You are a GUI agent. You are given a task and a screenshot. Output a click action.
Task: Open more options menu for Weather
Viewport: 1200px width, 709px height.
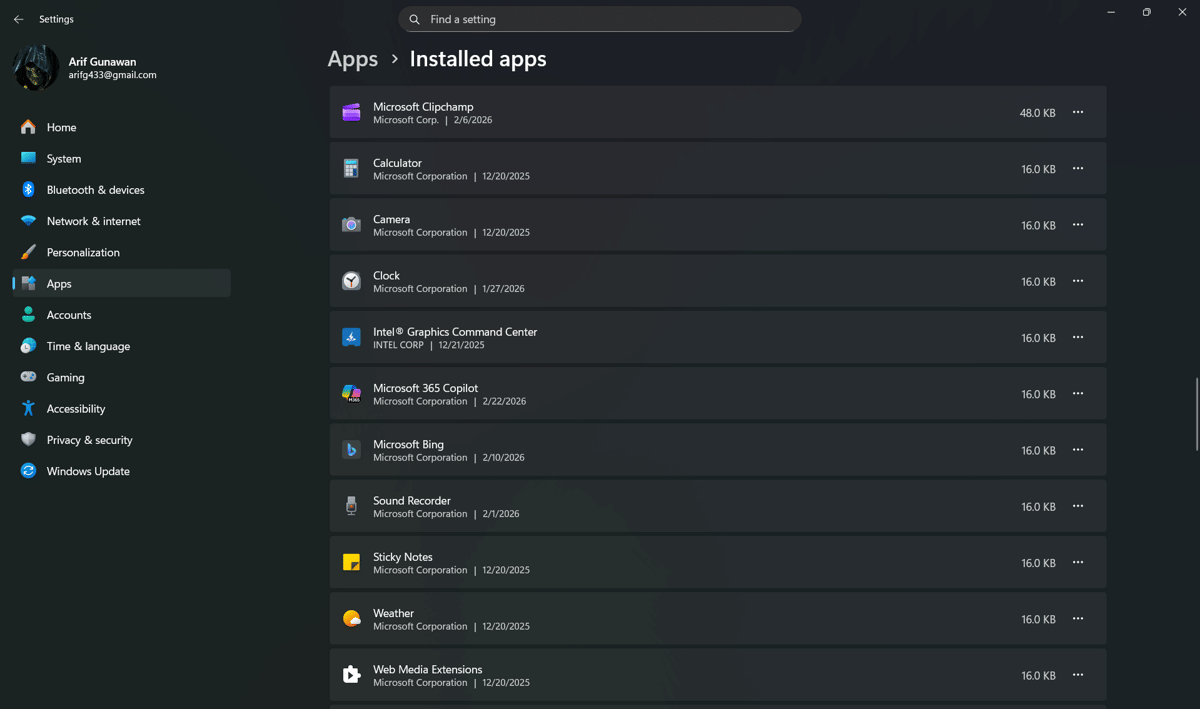[x=1077, y=618]
